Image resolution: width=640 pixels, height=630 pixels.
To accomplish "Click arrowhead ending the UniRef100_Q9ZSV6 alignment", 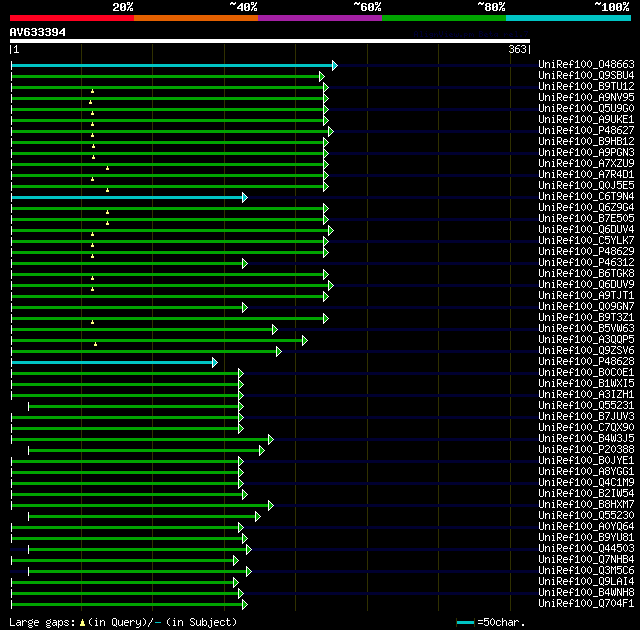I will [x=279, y=352].
